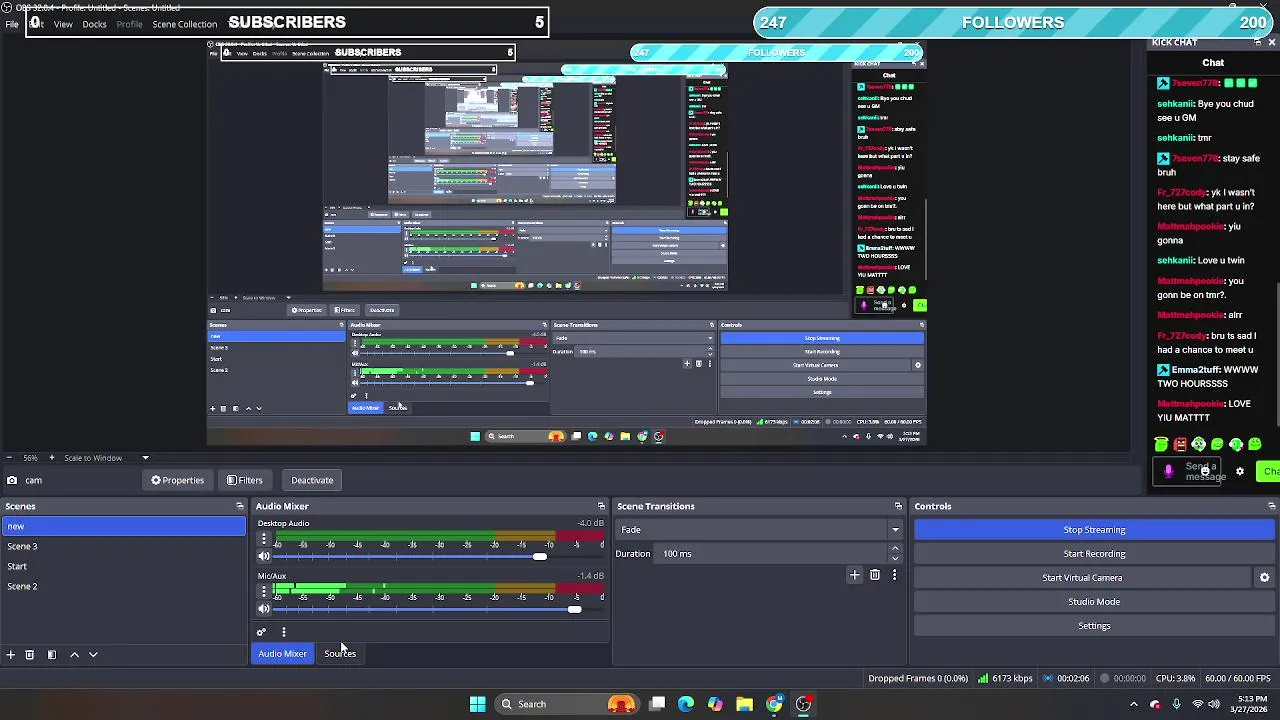Open Microsoft Edge from the taskbar
This screenshot has height=720, width=1280.
click(686, 704)
